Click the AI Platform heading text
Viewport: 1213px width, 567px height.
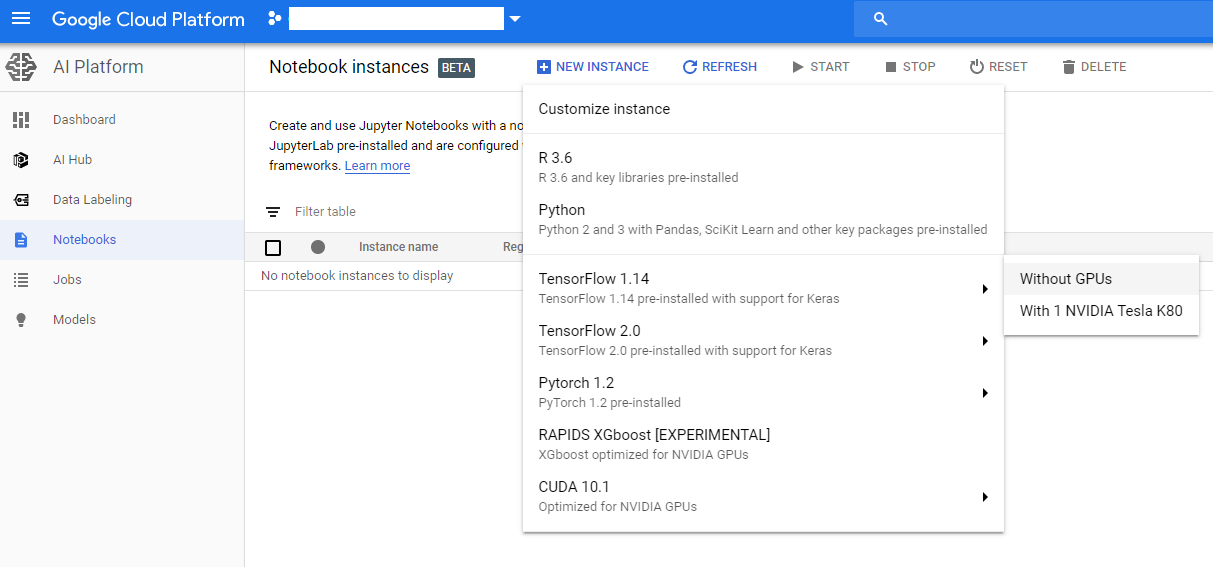click(98, 67)
